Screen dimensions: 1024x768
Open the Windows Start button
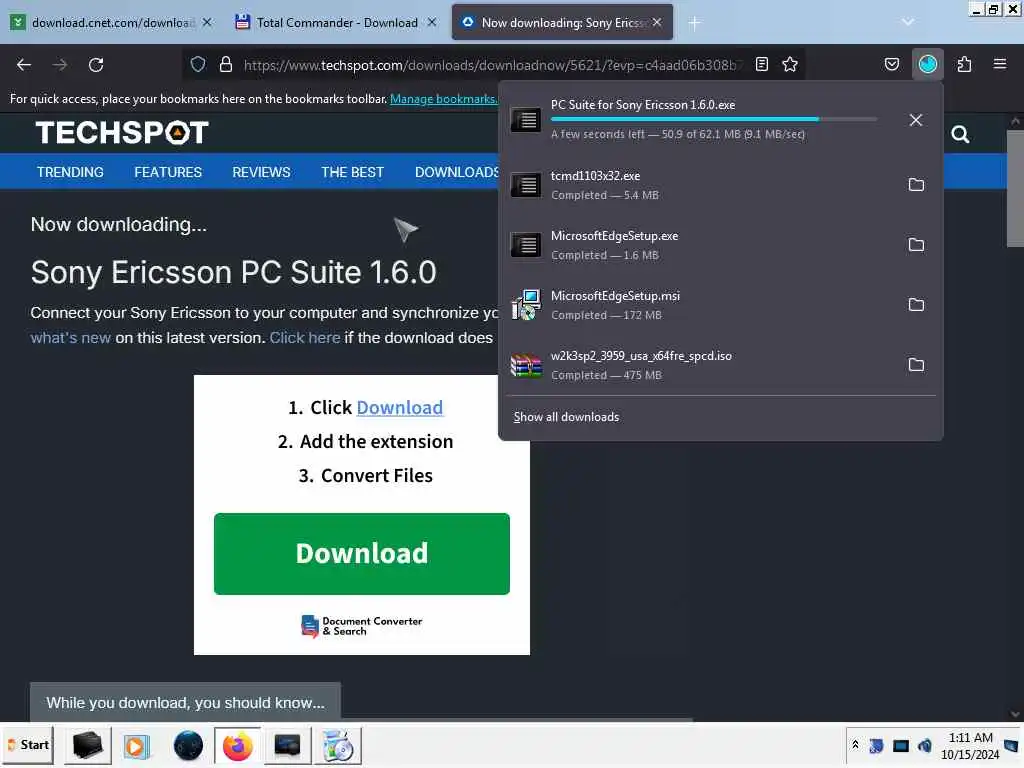[x=28, y=744]
